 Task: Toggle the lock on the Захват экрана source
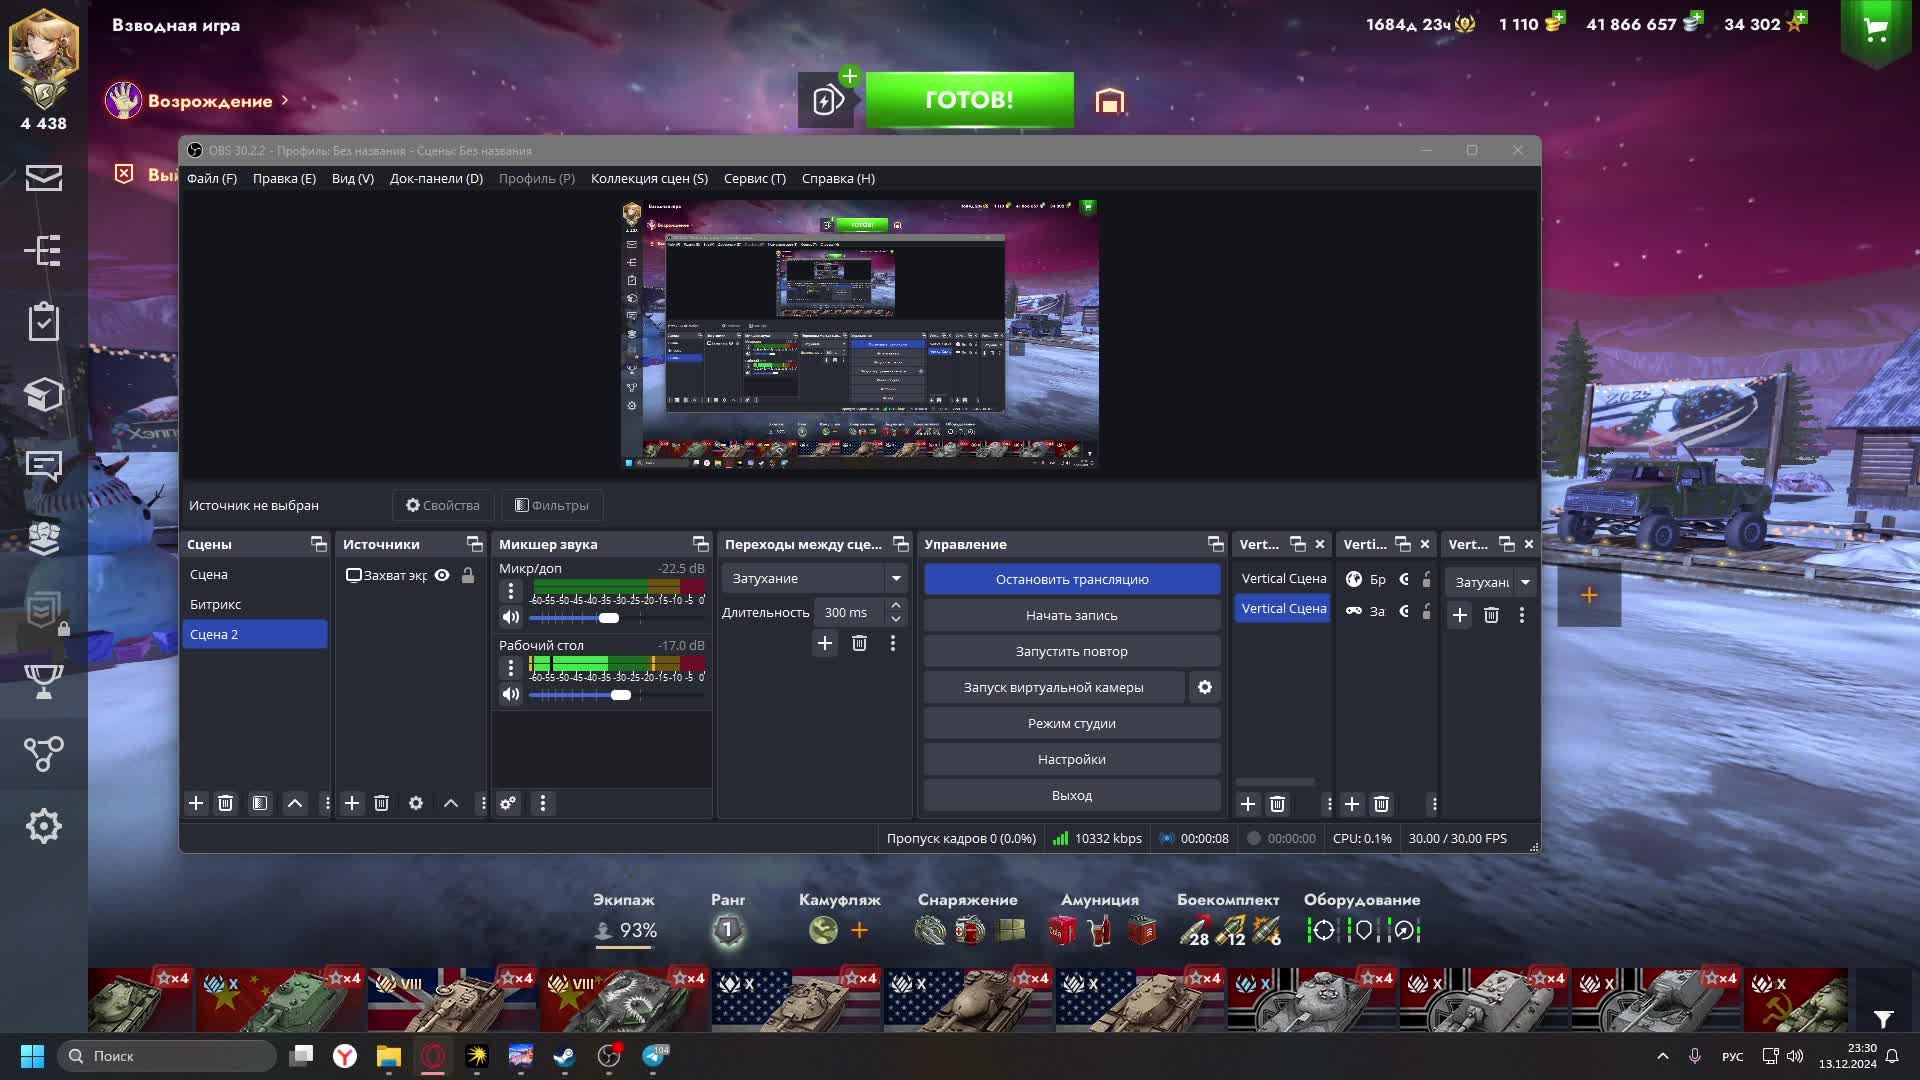(x=467, y=575)
